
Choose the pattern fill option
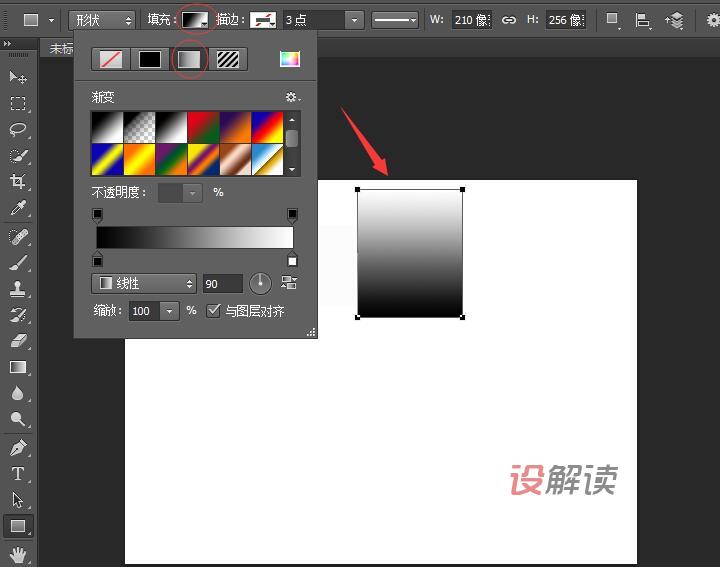click(x=228, y=59)
